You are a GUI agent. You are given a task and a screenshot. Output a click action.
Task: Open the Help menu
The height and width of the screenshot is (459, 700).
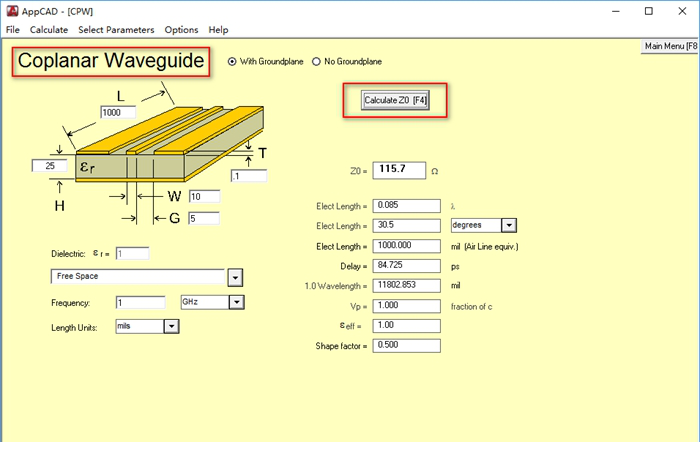click(218, 30)
